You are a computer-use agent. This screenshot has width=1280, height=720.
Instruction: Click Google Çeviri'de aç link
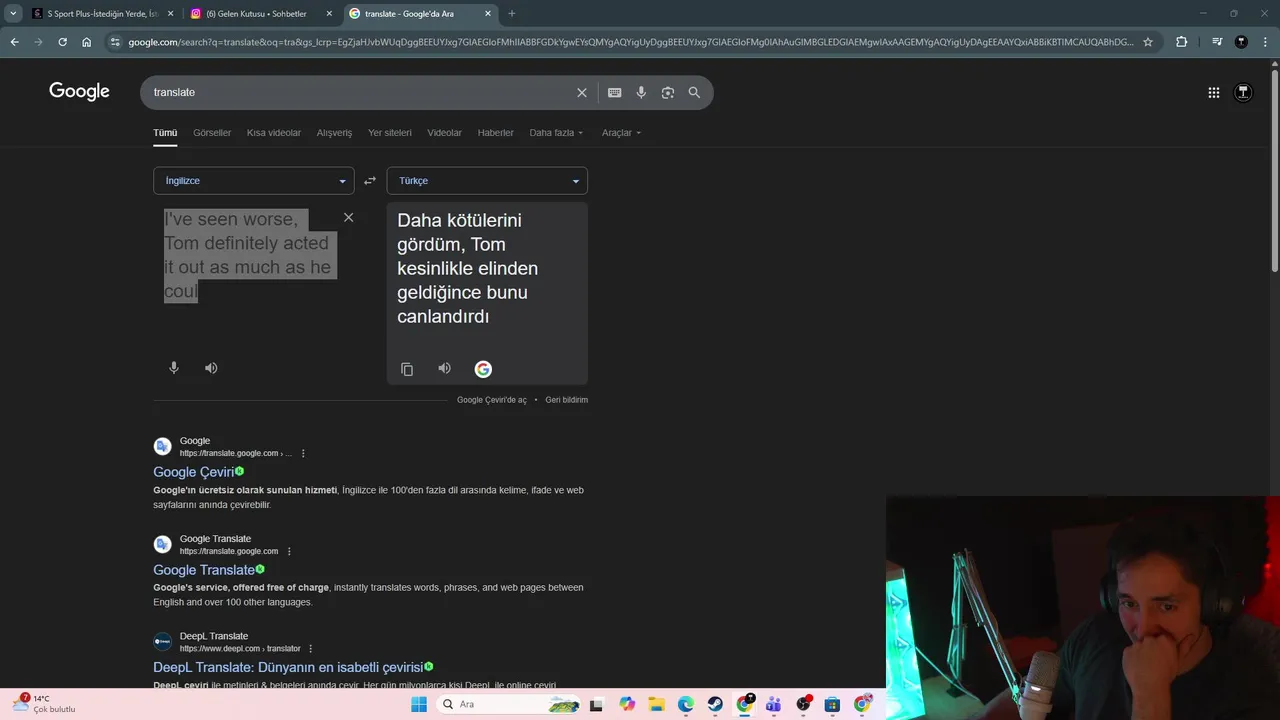[492, 400]
